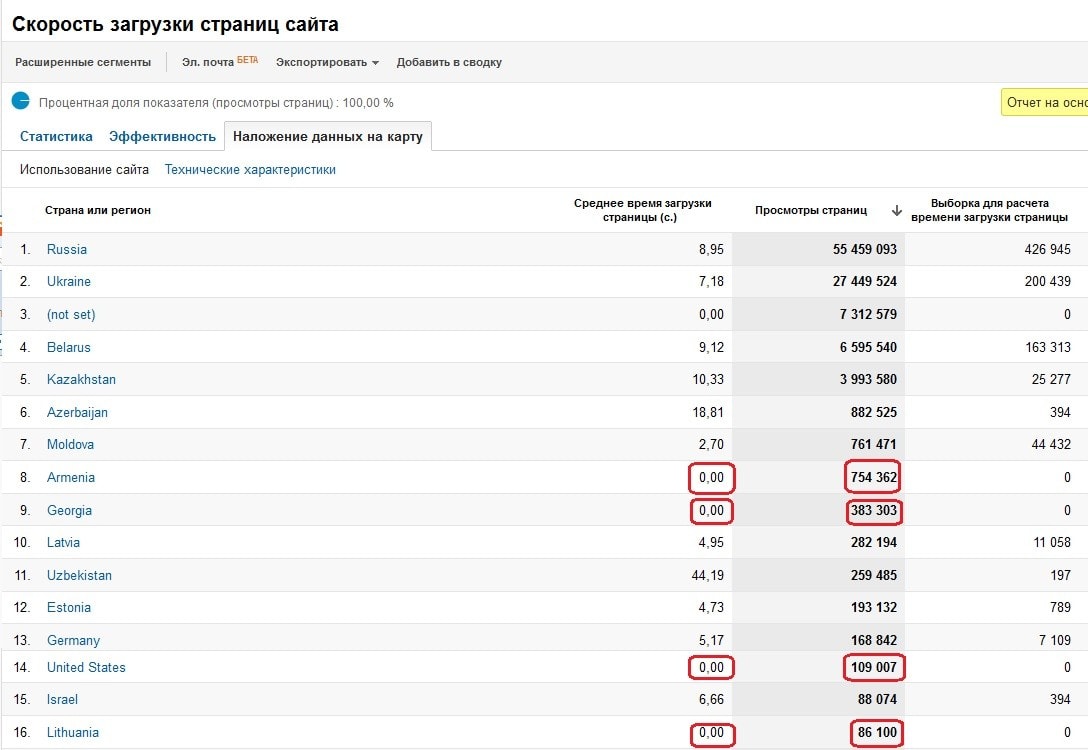Click the Эл. почта BETA button
The width and height of the screenshot is (1088, 750).
point(219,62)
